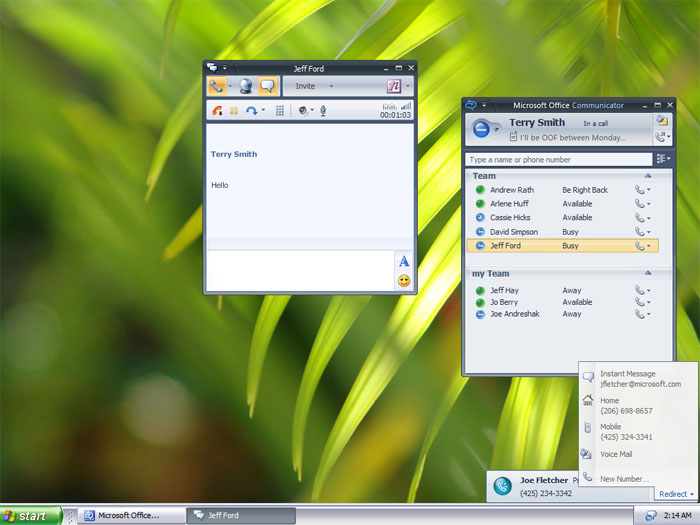Click the phone call icon in Jeff Ford window
The image size is (700, 525).
click(x=217, y=86)
